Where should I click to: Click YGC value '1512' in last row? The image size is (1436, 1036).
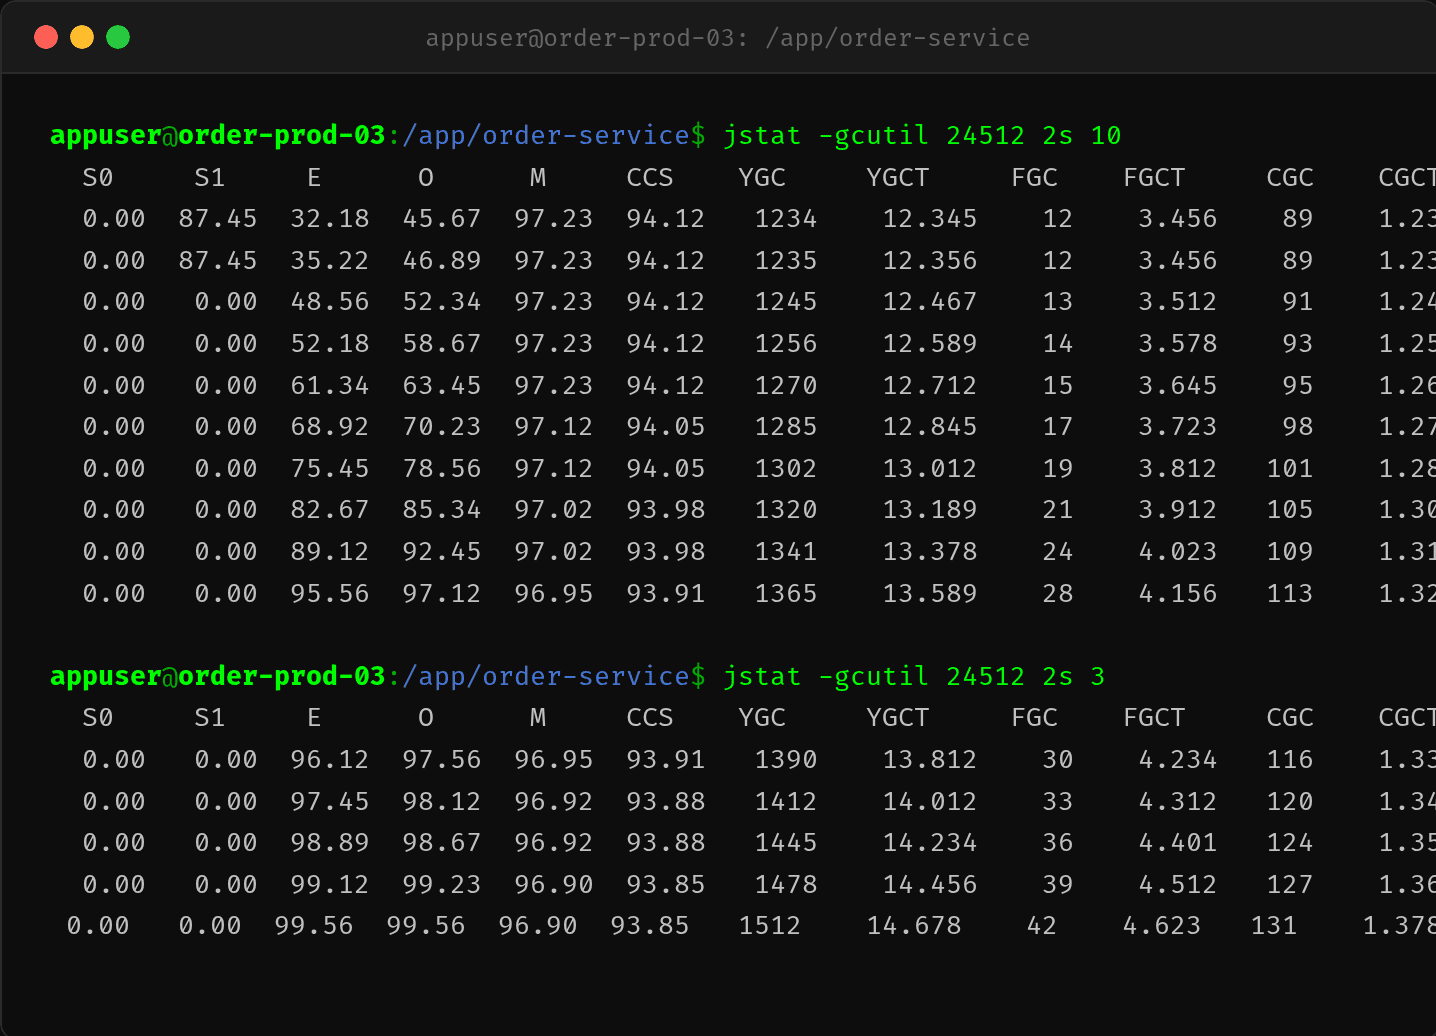click(770, 925)
